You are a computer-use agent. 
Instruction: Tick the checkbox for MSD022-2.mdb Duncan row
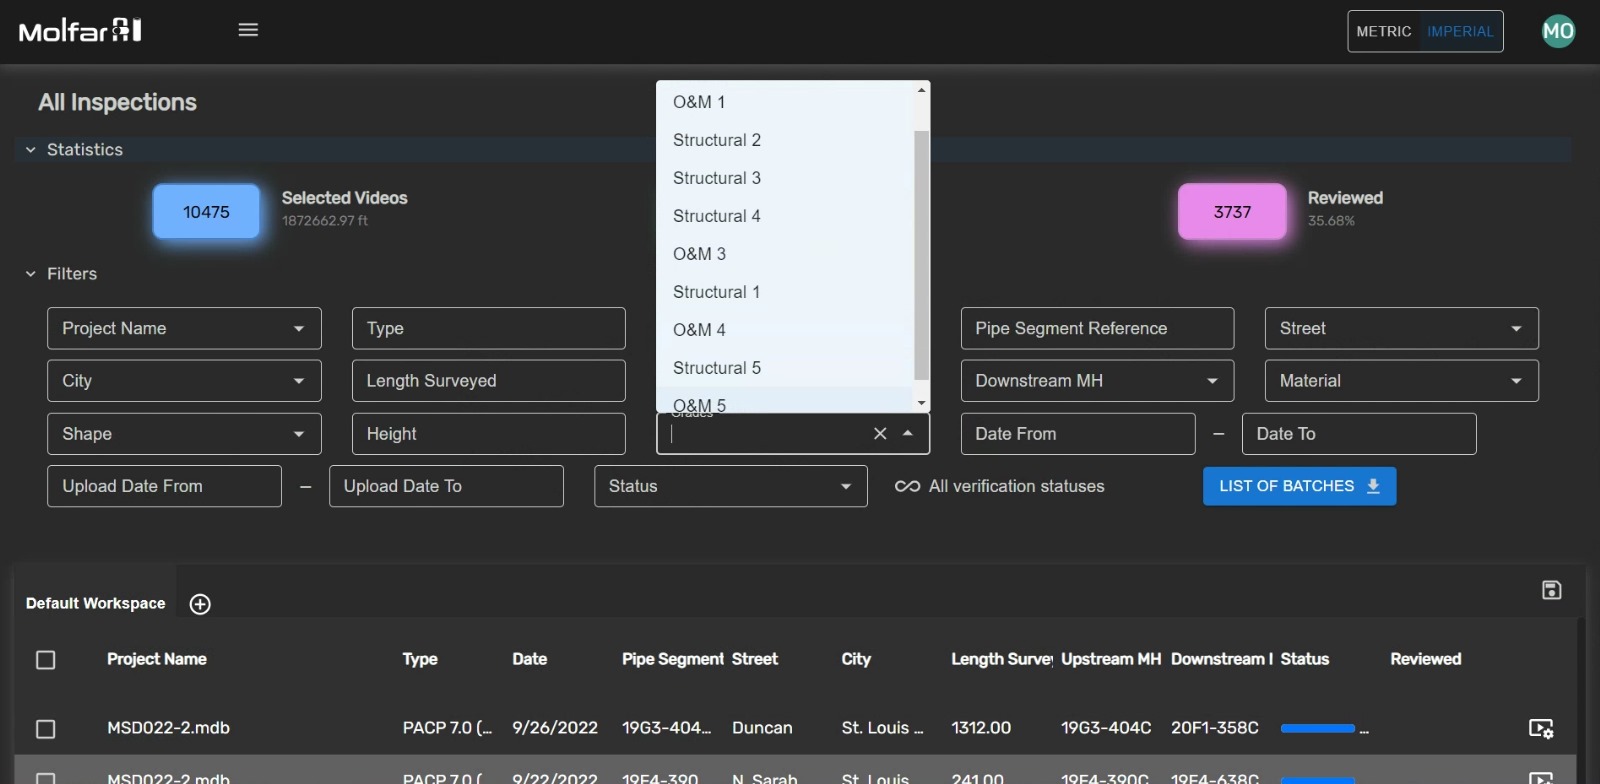point(46,729)
